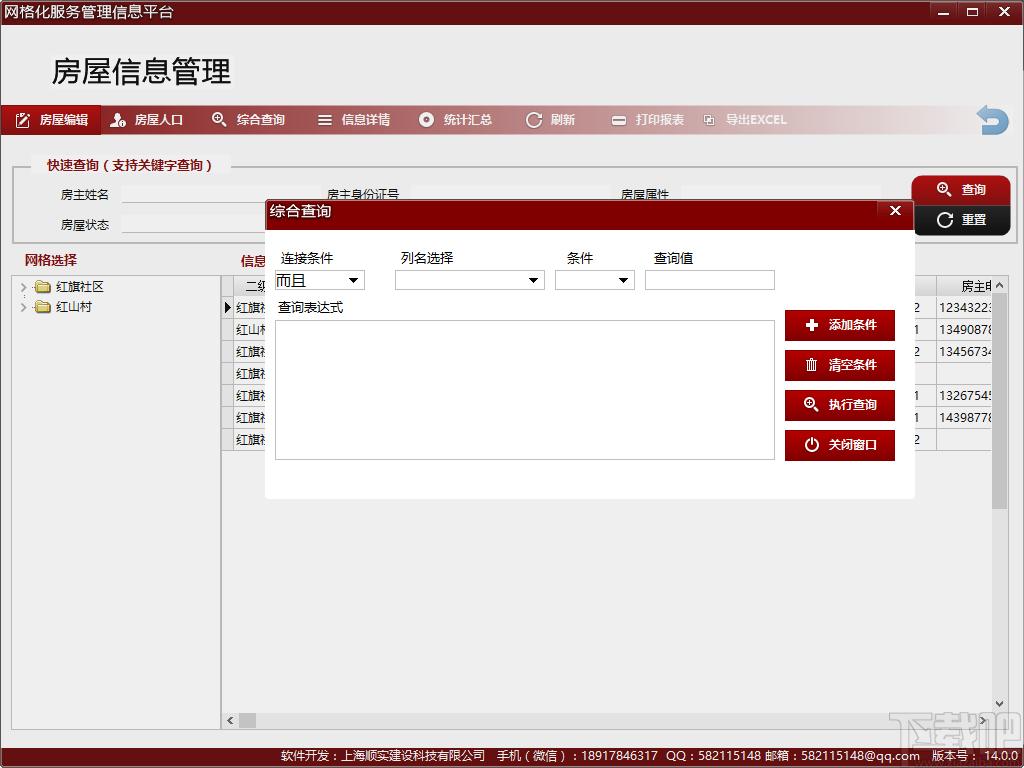Image resolution: width=1024 pixels, height=768 pixels.
Task: Close the 综合查询 dialog with X
Action: tap(895, 210)
